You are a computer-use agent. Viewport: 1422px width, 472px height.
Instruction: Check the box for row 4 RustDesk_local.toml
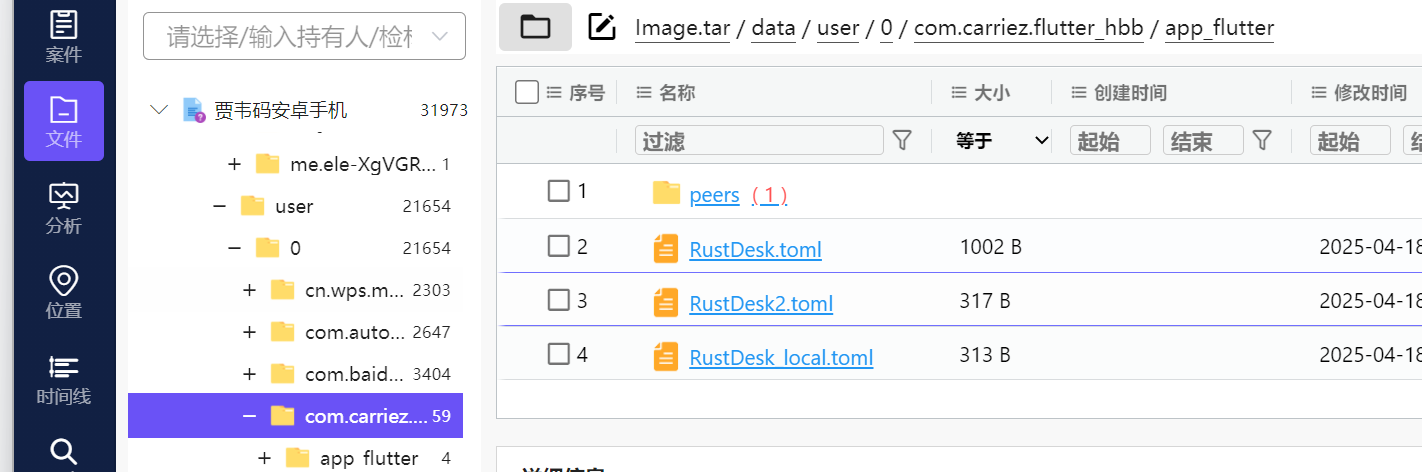559,354
